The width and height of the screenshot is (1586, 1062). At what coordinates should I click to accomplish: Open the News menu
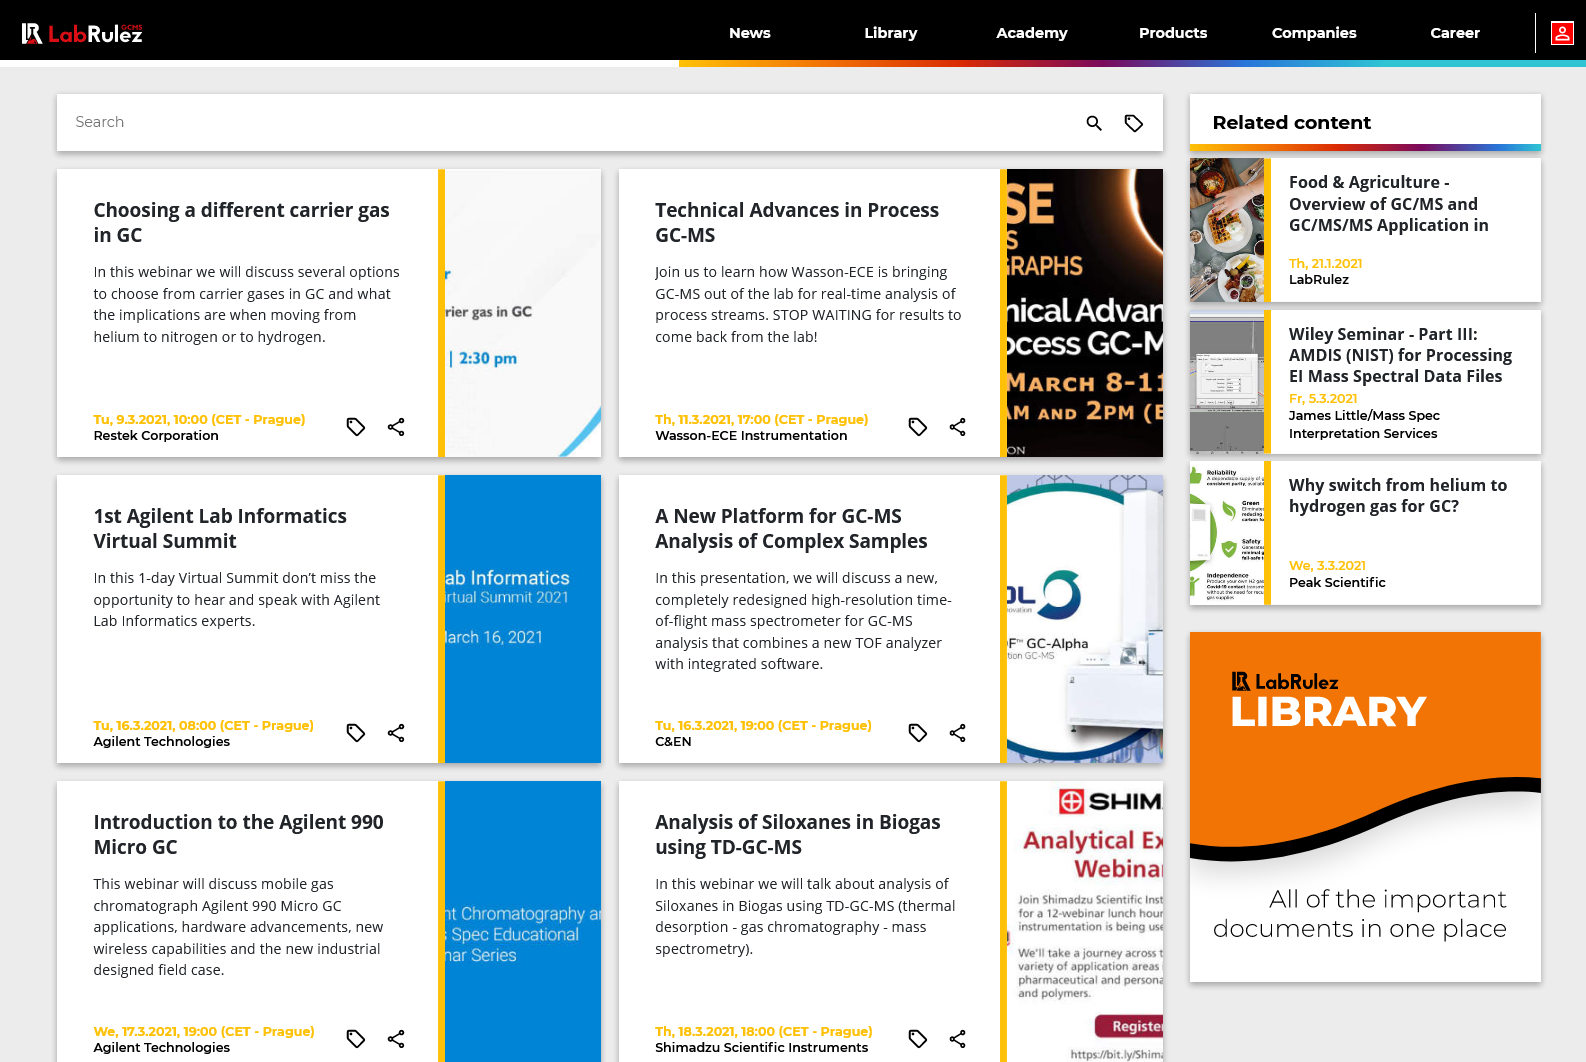pos(750,33)
